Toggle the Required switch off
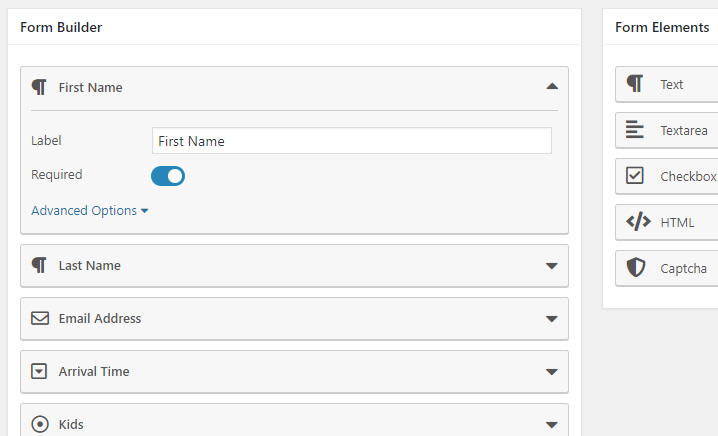 pyautogui.click(x=168, y=176)
